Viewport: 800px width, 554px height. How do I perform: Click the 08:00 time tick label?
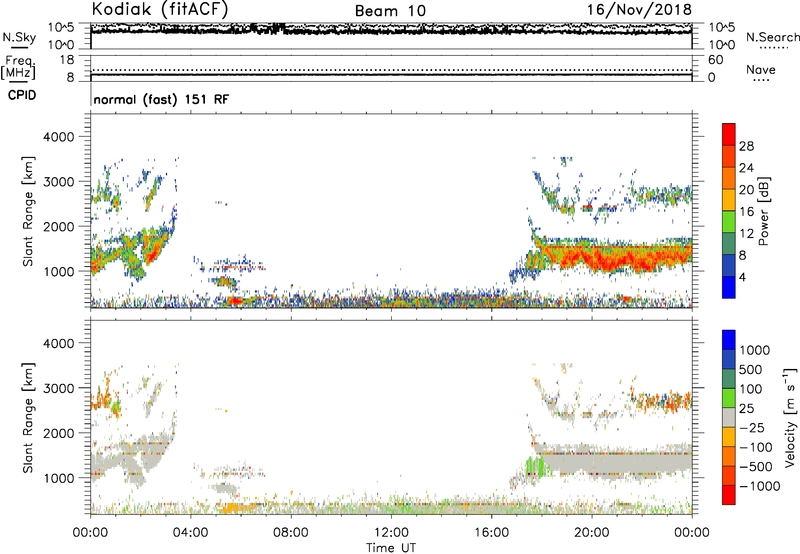(x=290, y=533)
